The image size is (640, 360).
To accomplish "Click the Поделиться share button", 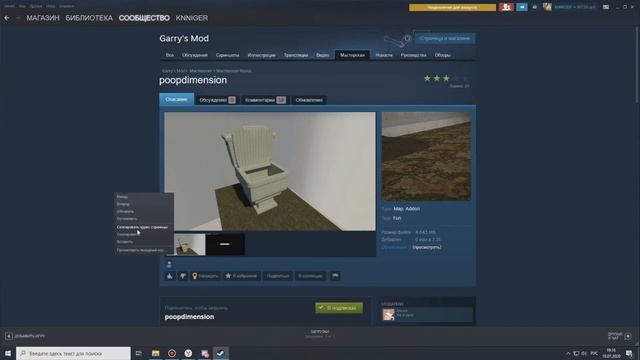I will pos(278,276).
